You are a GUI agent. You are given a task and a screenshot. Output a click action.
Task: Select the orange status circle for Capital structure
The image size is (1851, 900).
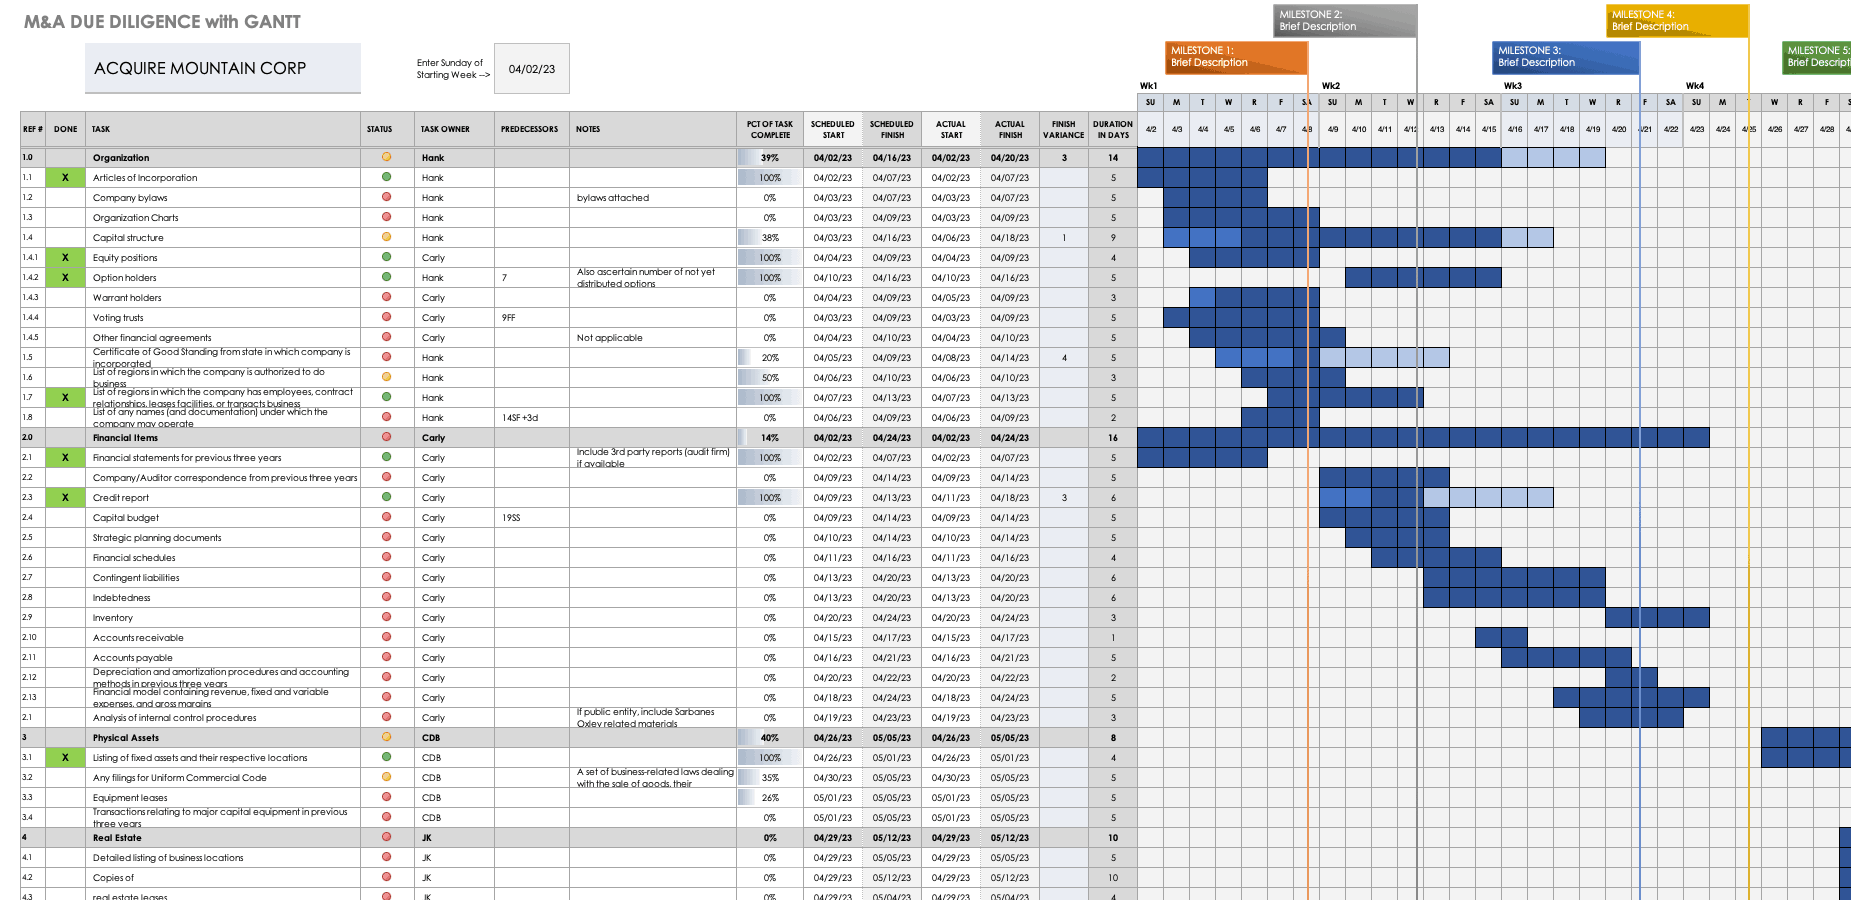(x=386, y=237)
